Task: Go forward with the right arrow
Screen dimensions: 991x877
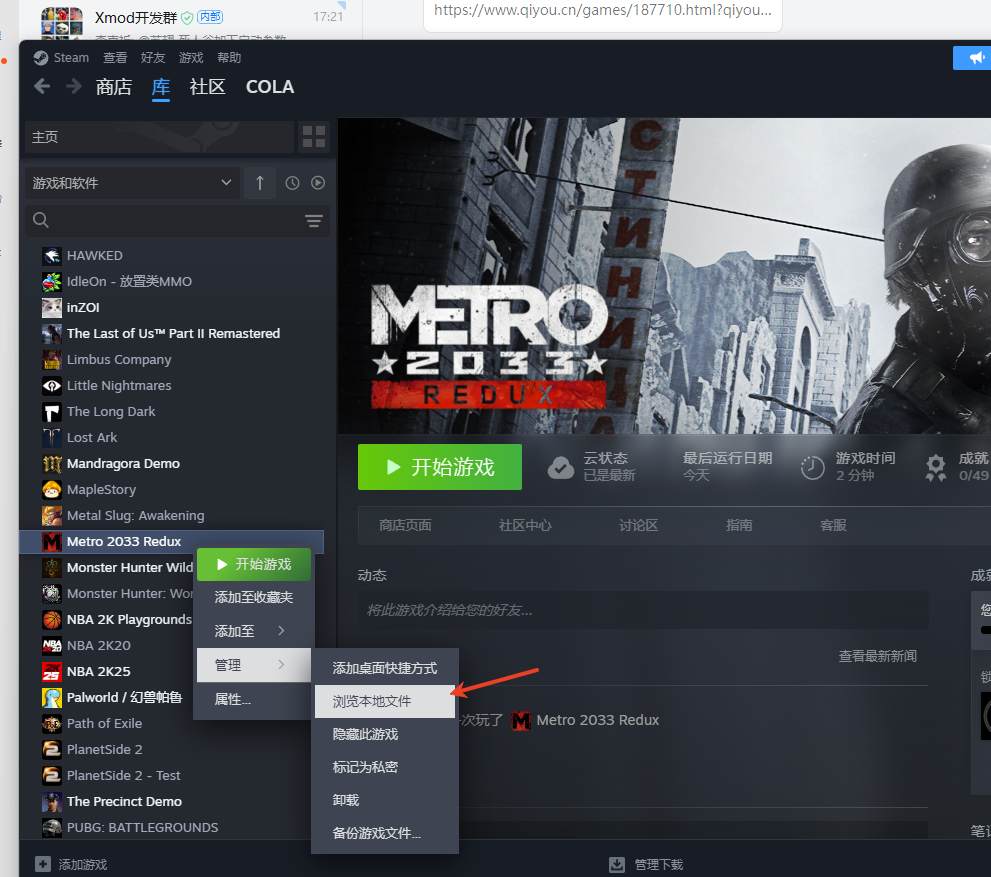Action: (x=74, y=86)
